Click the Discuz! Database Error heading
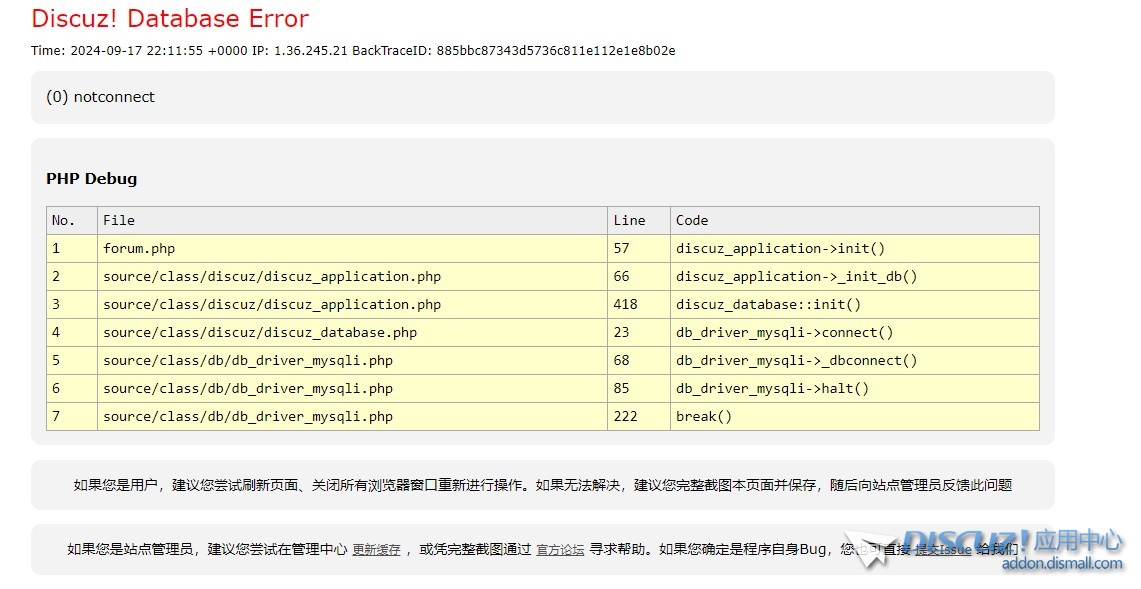Image resolution: width=1141 pixels, height=589 pixels. click(x=170, y=18)
